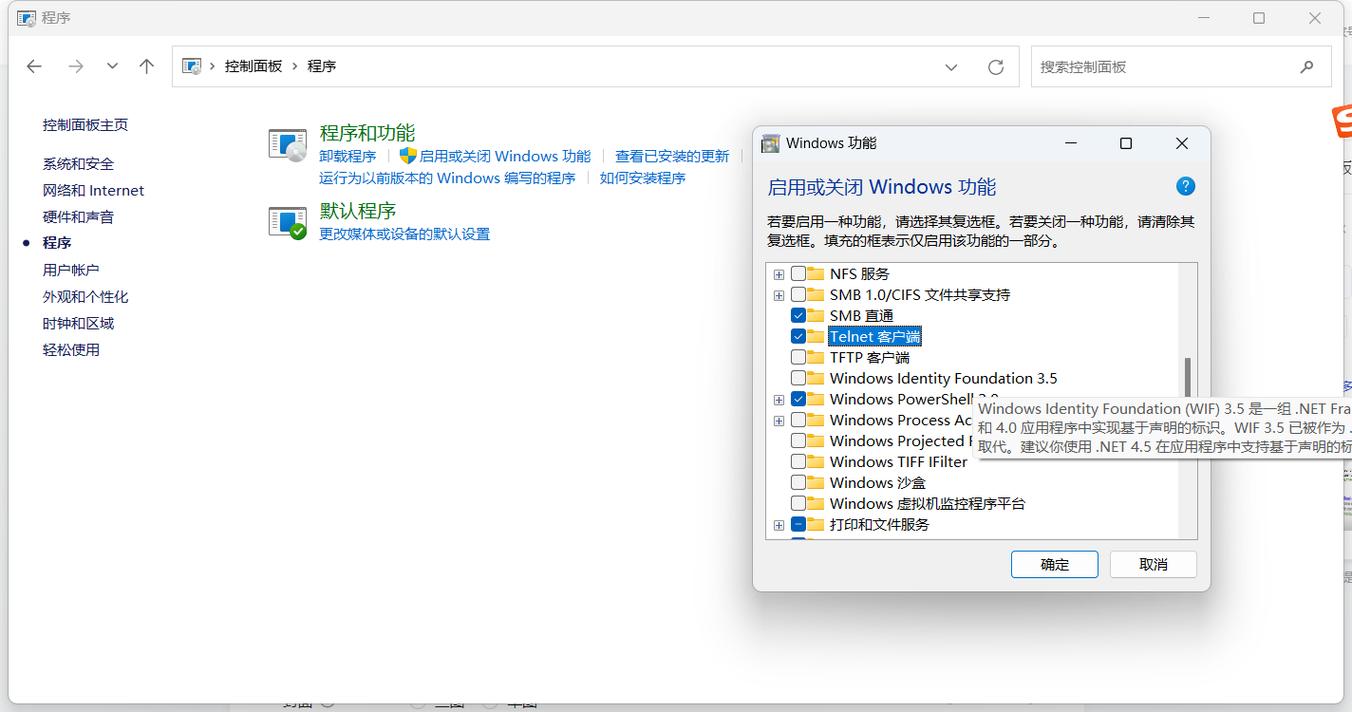Click the Windows TIFF IFilter folder icon
Image resolution: width=1352 pixels, height=712 pixels.
[815, 461]
